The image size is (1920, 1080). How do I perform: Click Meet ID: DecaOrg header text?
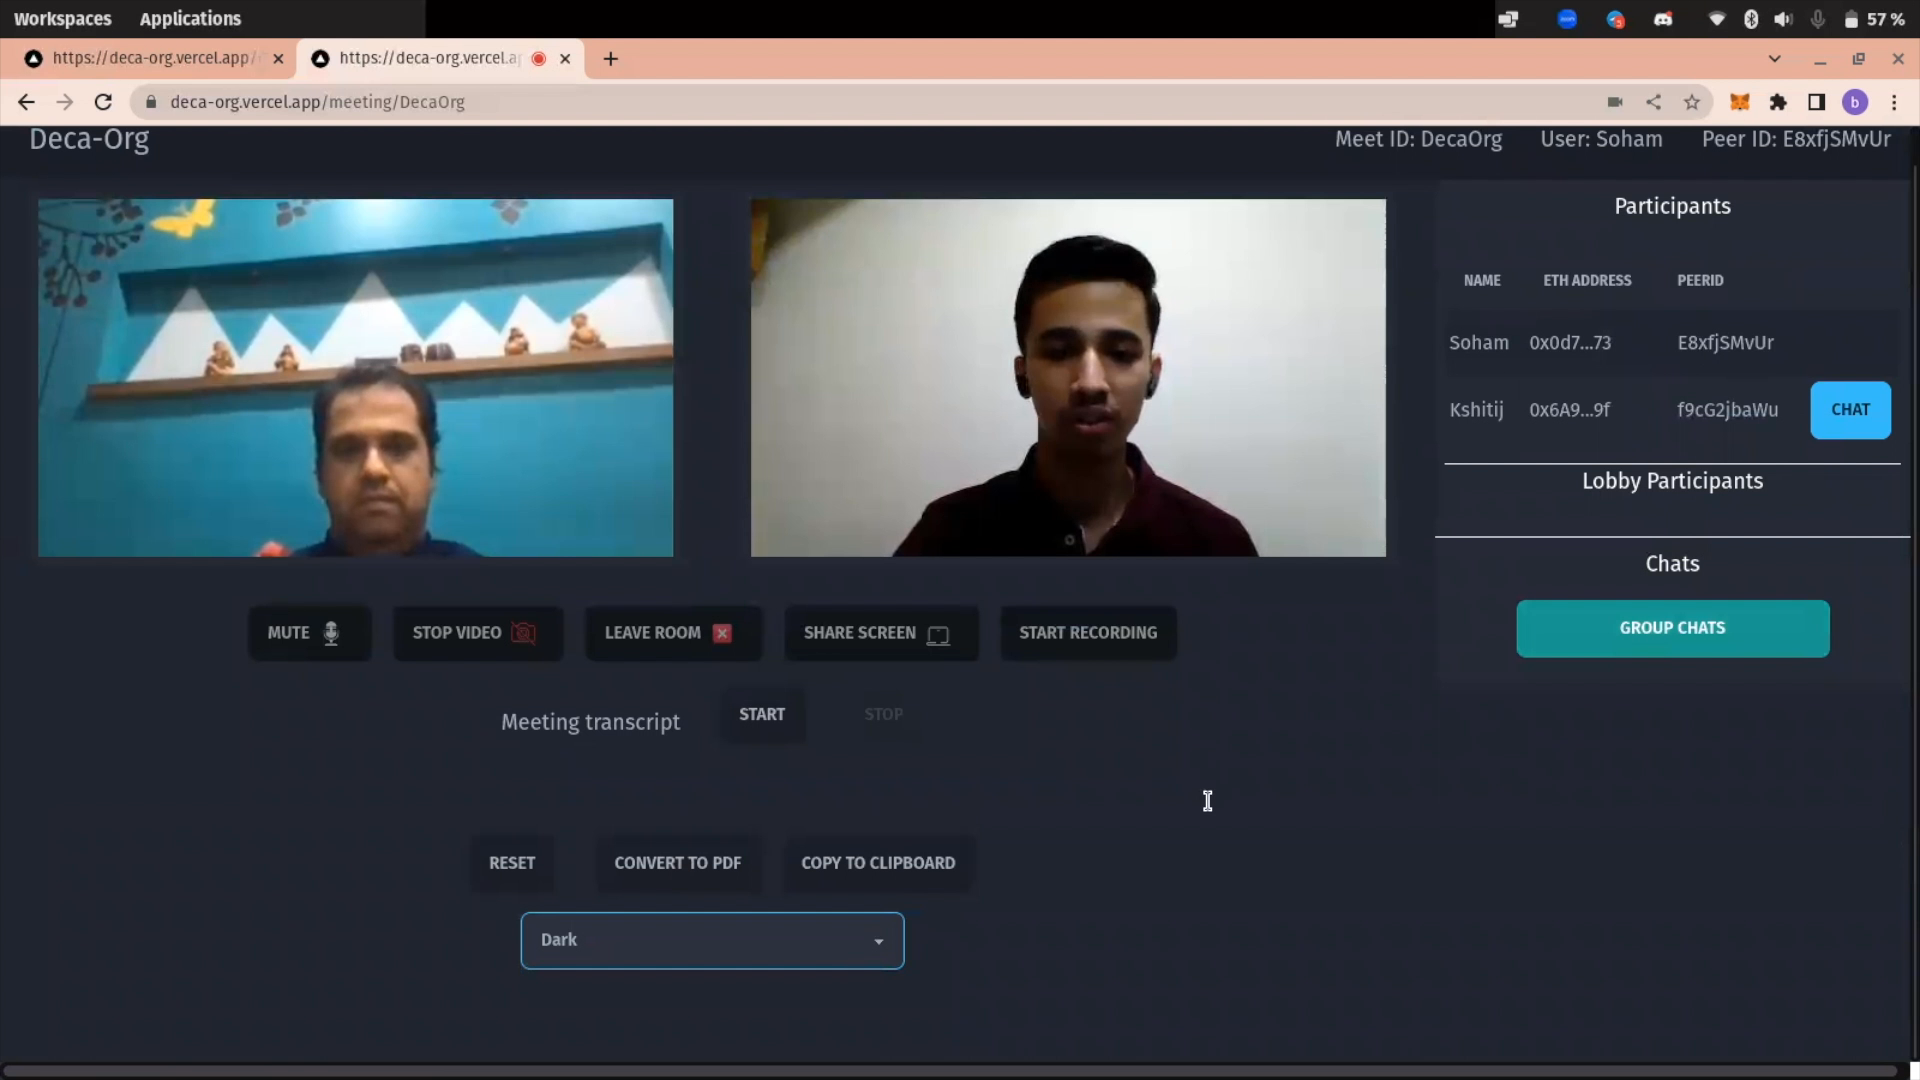coord(1418,139)
